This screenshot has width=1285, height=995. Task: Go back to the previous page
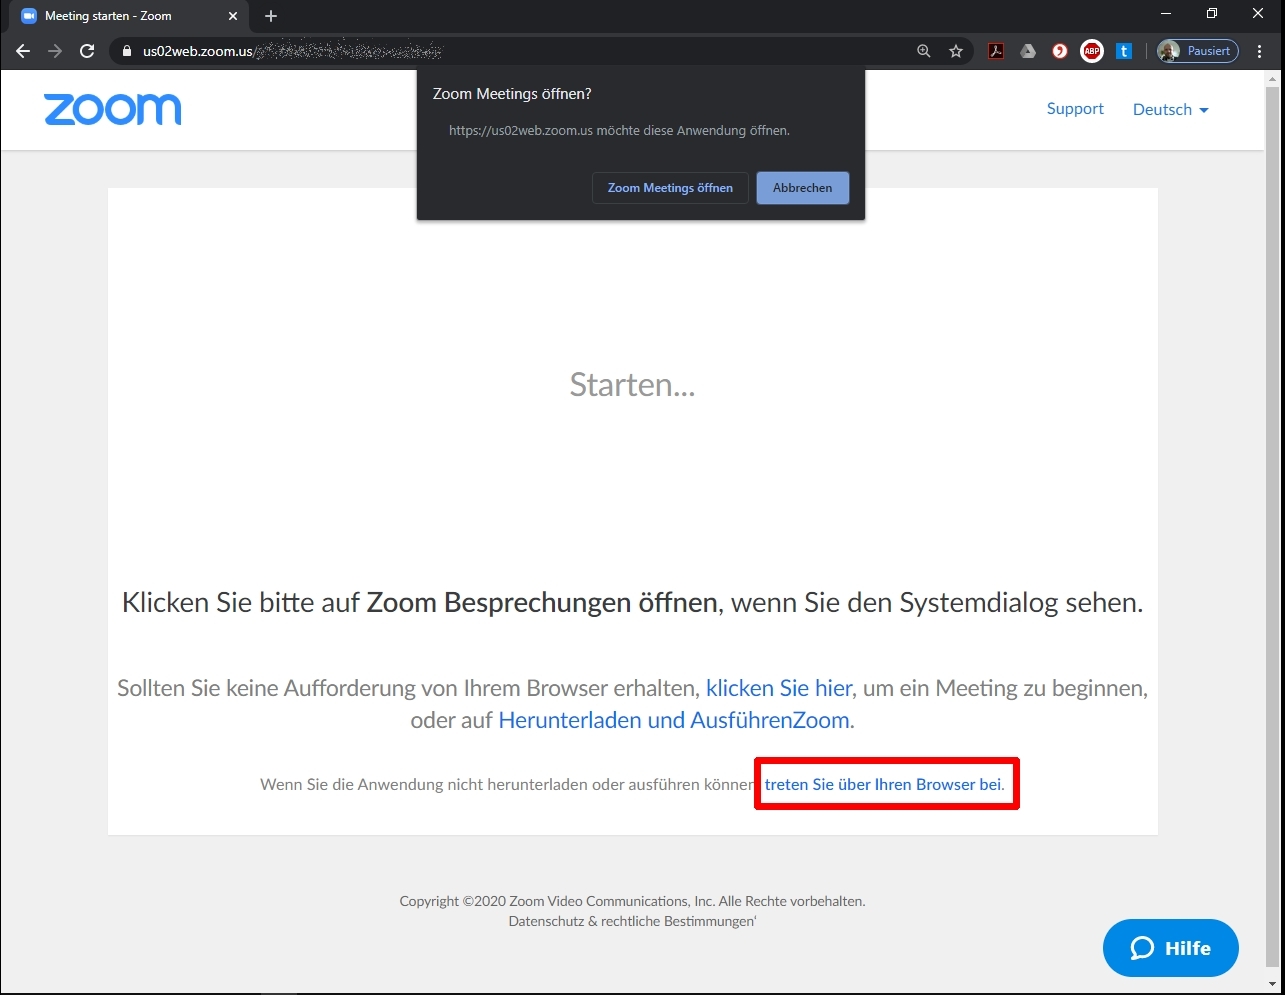point(23,51)
